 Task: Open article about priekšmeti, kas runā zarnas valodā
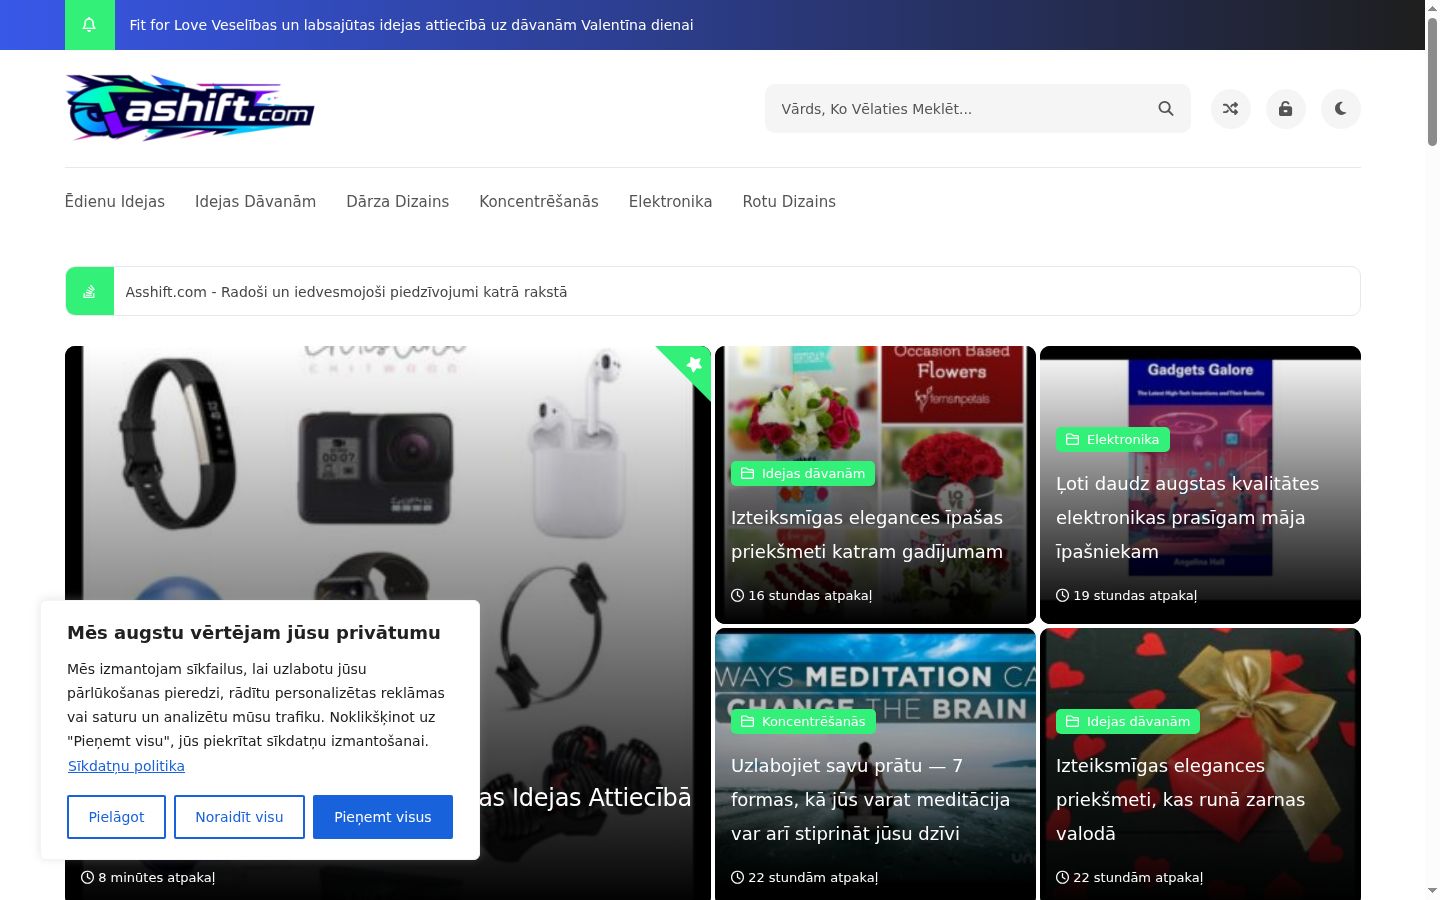click(x=1180, y=799)
